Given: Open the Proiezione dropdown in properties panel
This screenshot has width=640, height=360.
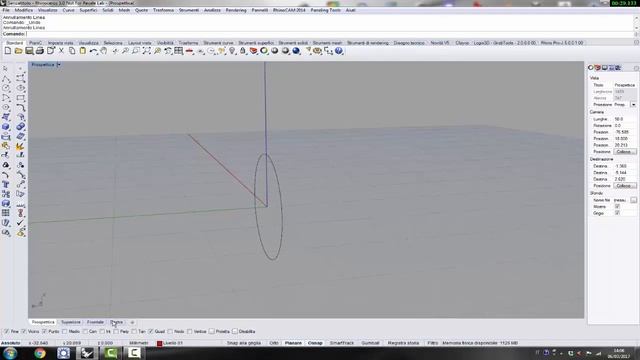Looking at the screenshot, I should click(633, 104).
